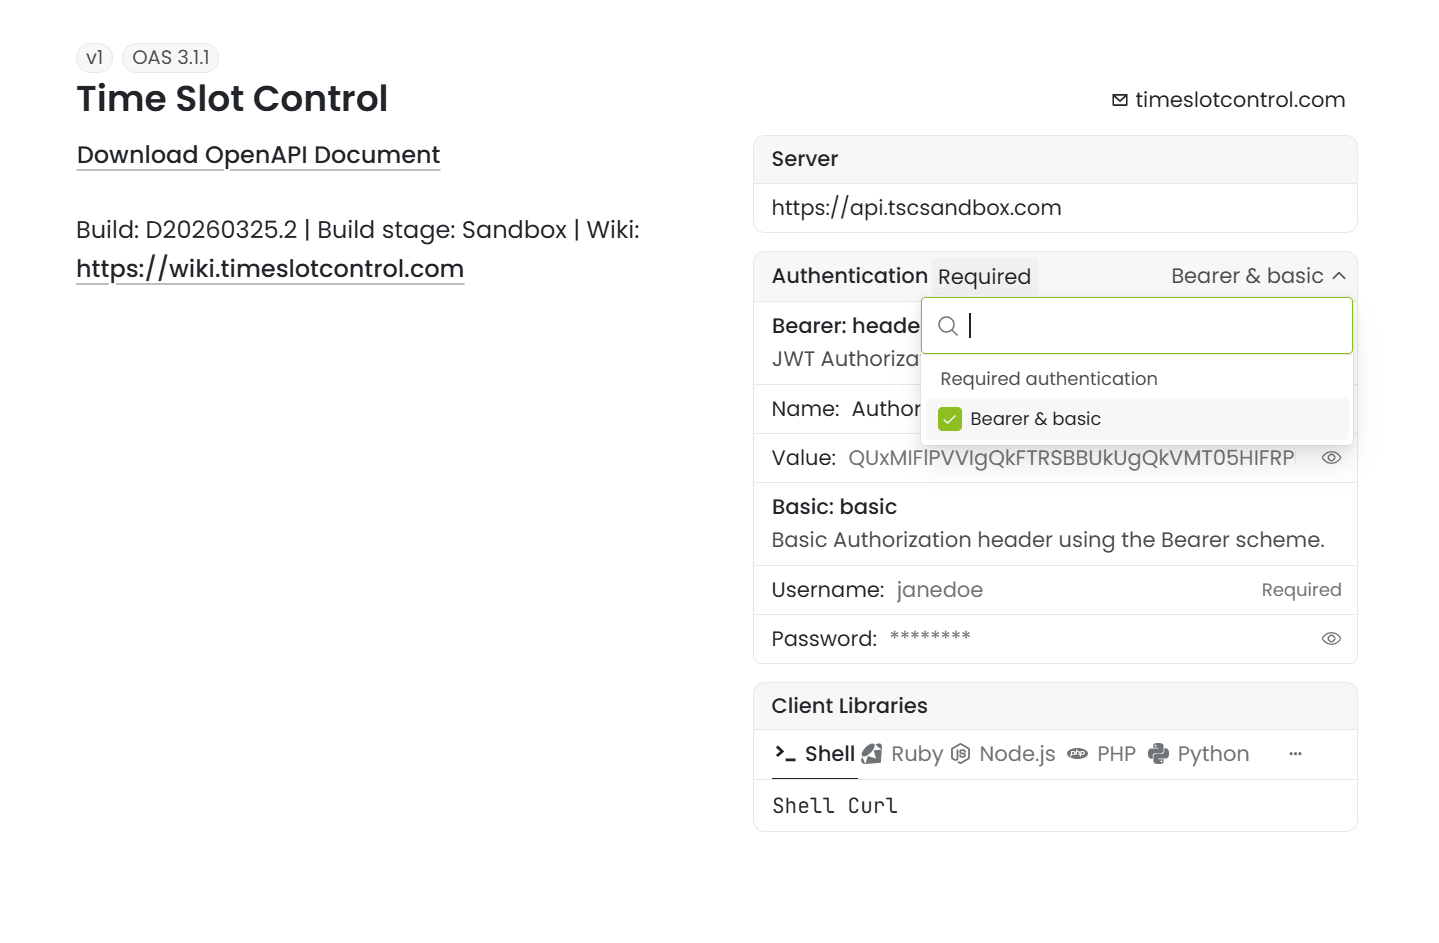Click the PHP logo icon

(1077, 754)
